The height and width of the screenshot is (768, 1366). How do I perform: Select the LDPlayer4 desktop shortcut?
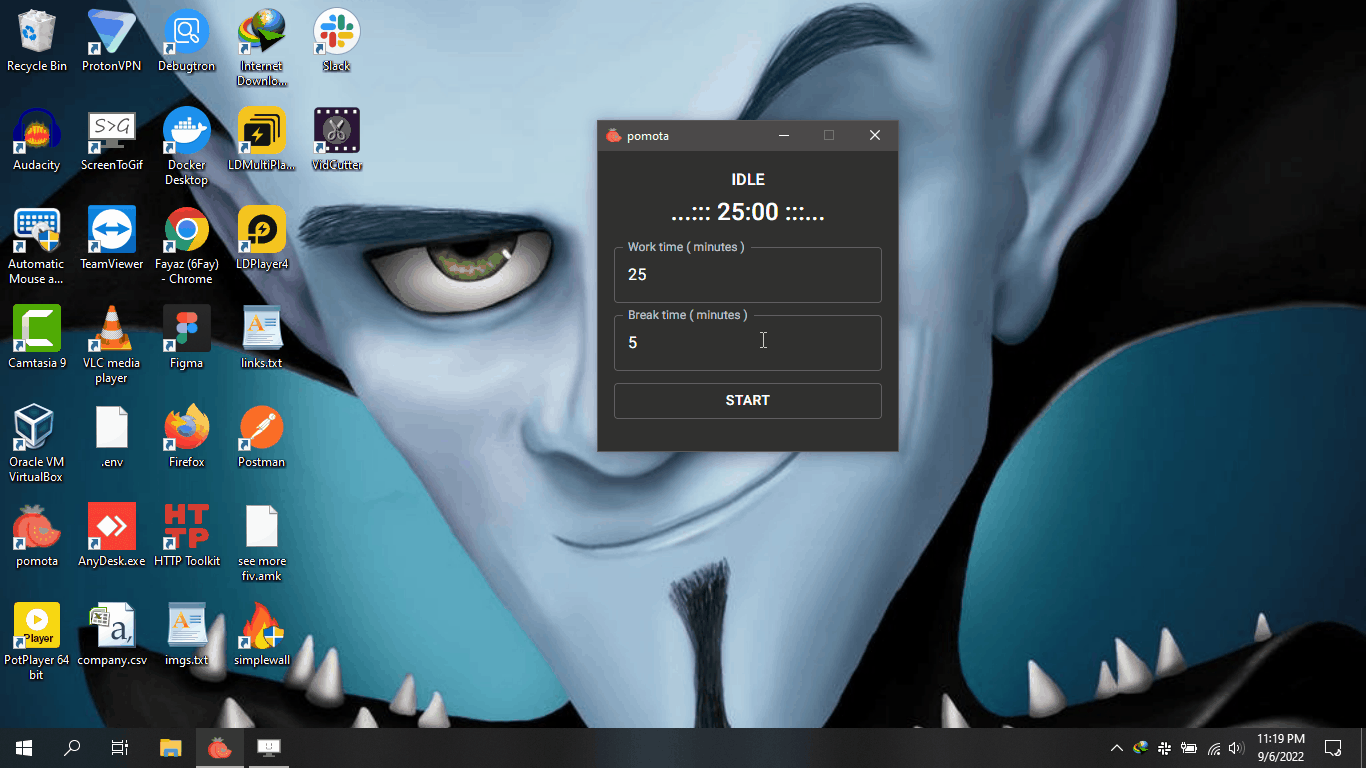[x=262, y=239]
